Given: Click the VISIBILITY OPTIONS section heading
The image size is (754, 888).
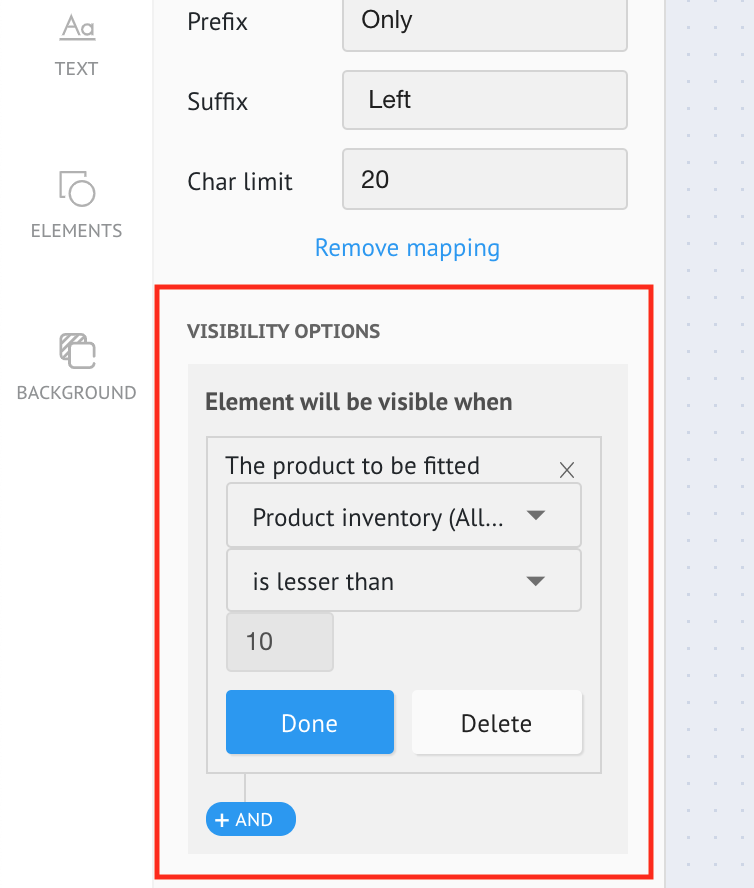Looking at the screenshot, I should click(283, 331).
